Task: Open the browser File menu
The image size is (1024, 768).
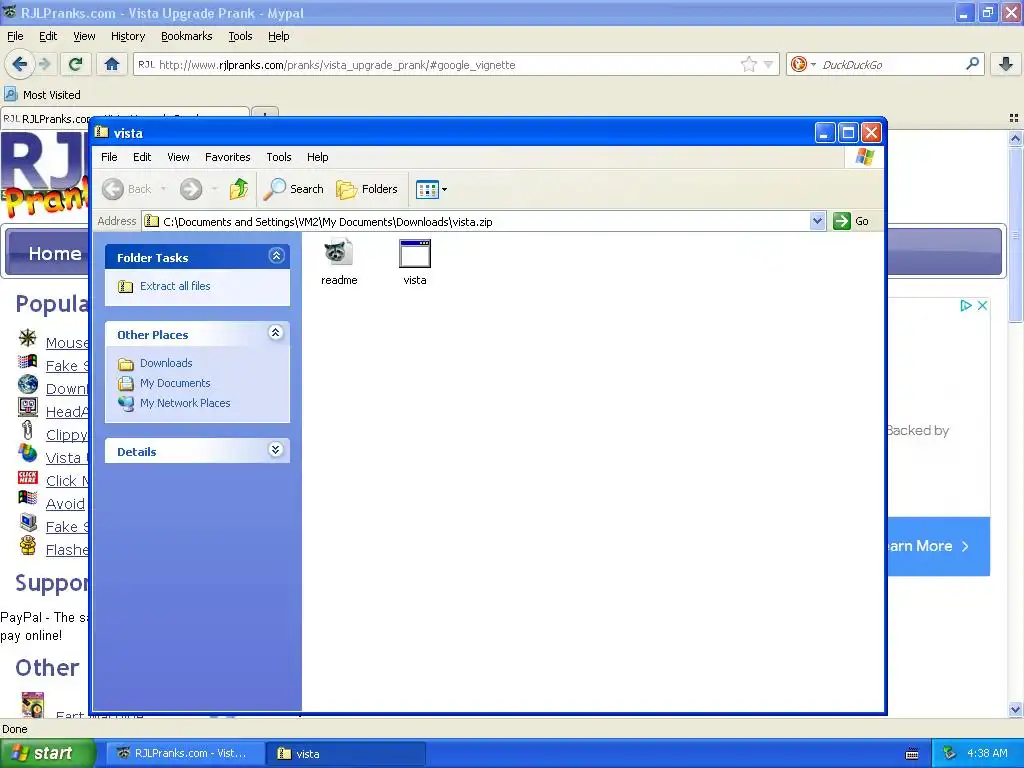Action: (15, 36)
